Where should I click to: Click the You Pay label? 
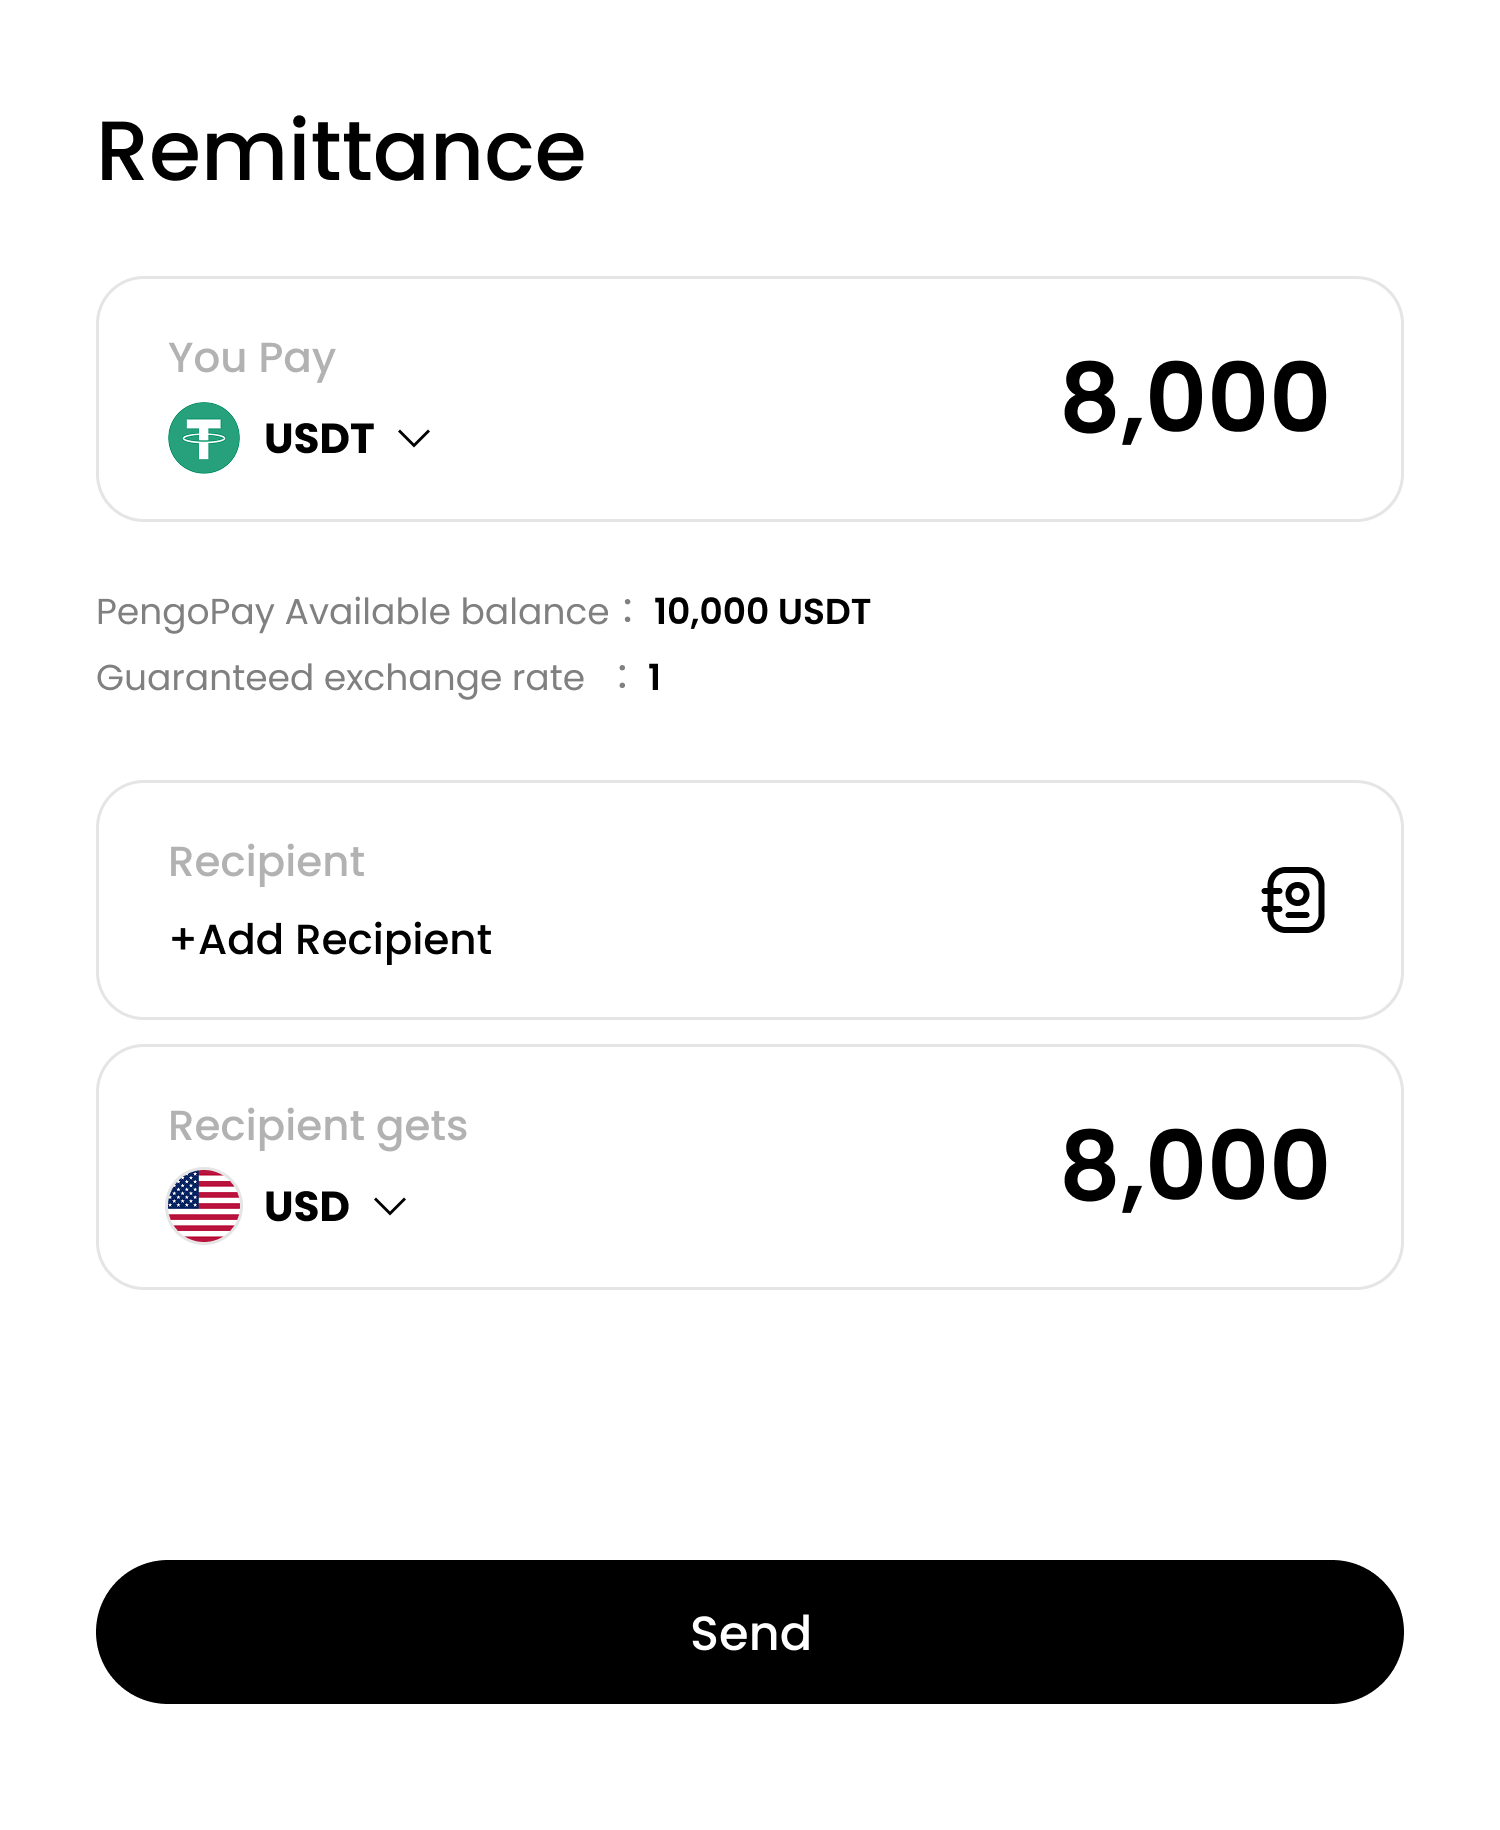pos(252,358)
